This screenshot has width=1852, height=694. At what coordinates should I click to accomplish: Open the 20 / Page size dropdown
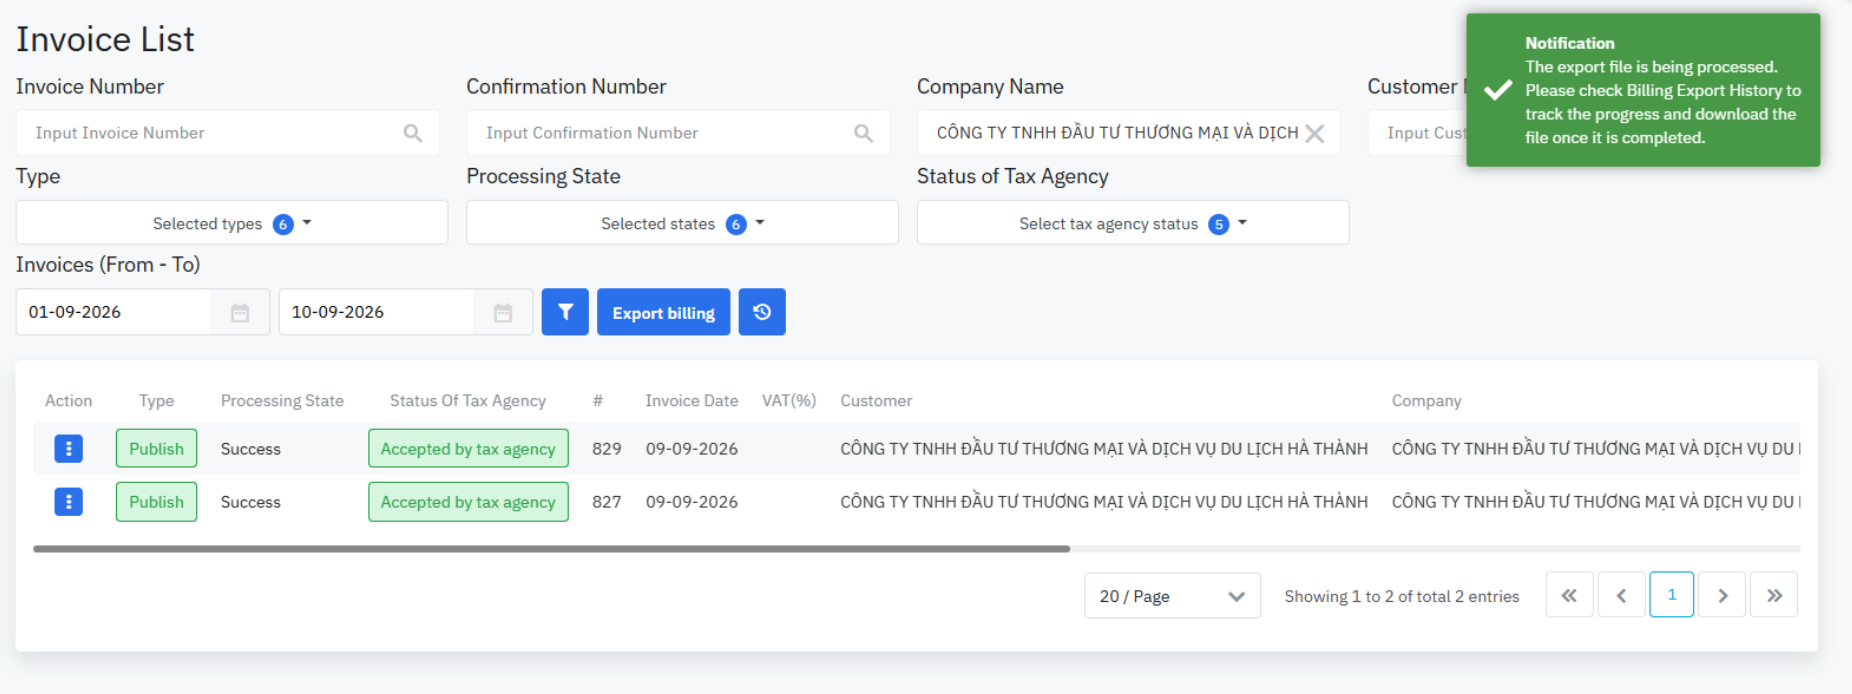coord(1172,596)
